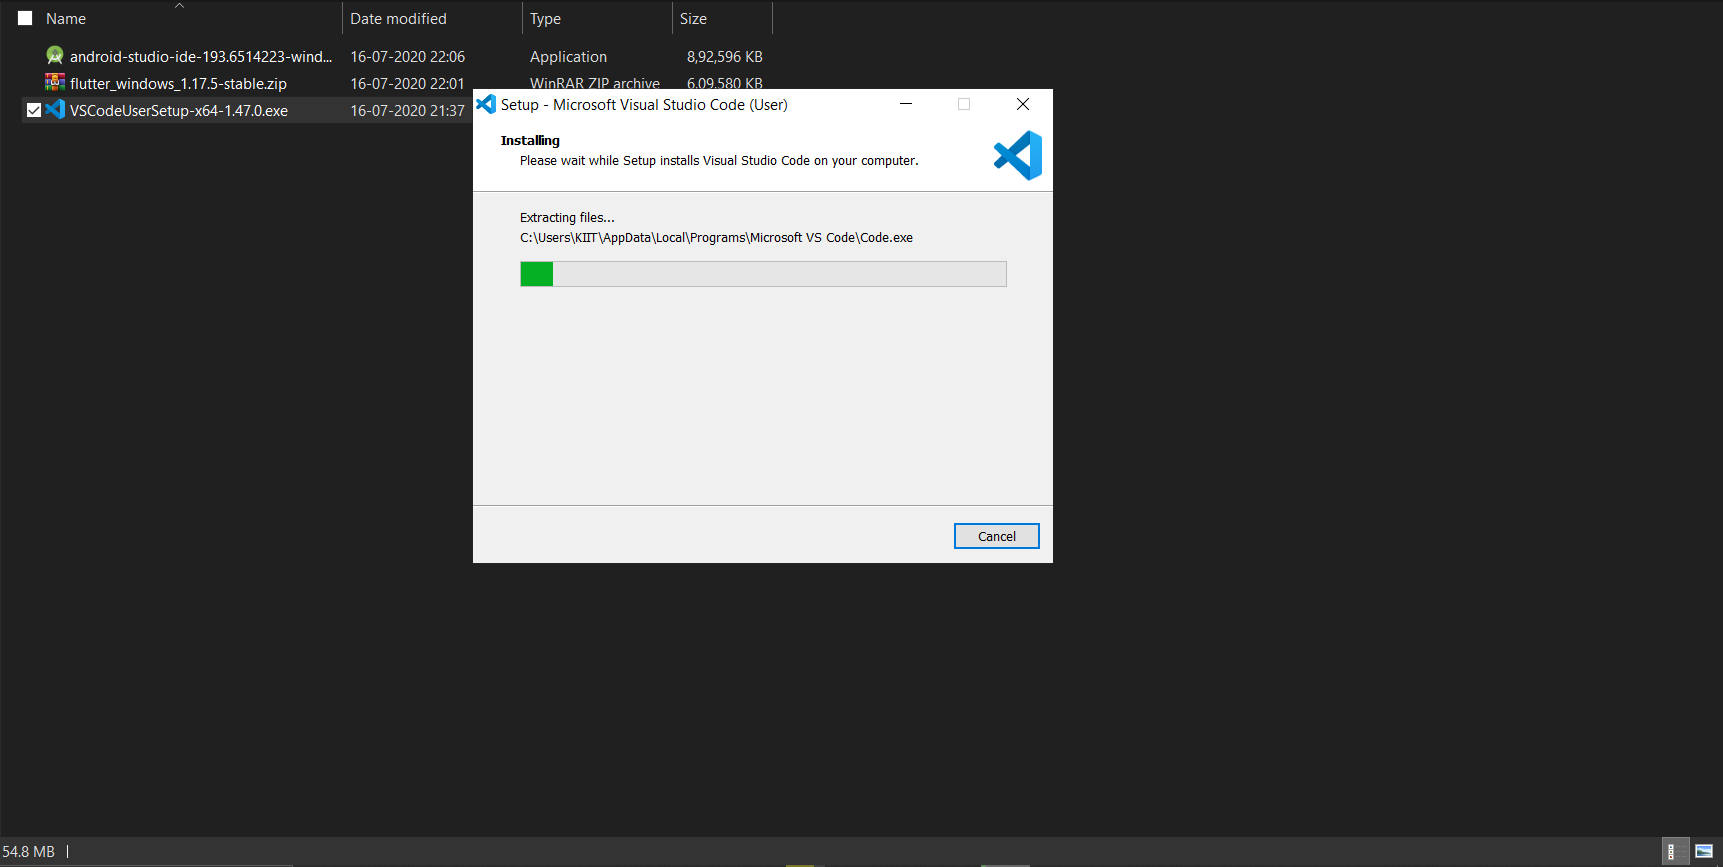
Task: Click the Application type cell
Action: [x=568, y=56]
